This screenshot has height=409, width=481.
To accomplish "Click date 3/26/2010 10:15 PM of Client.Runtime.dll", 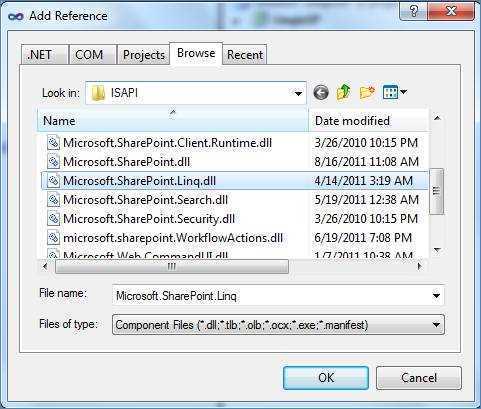I will tap(366, 143).
